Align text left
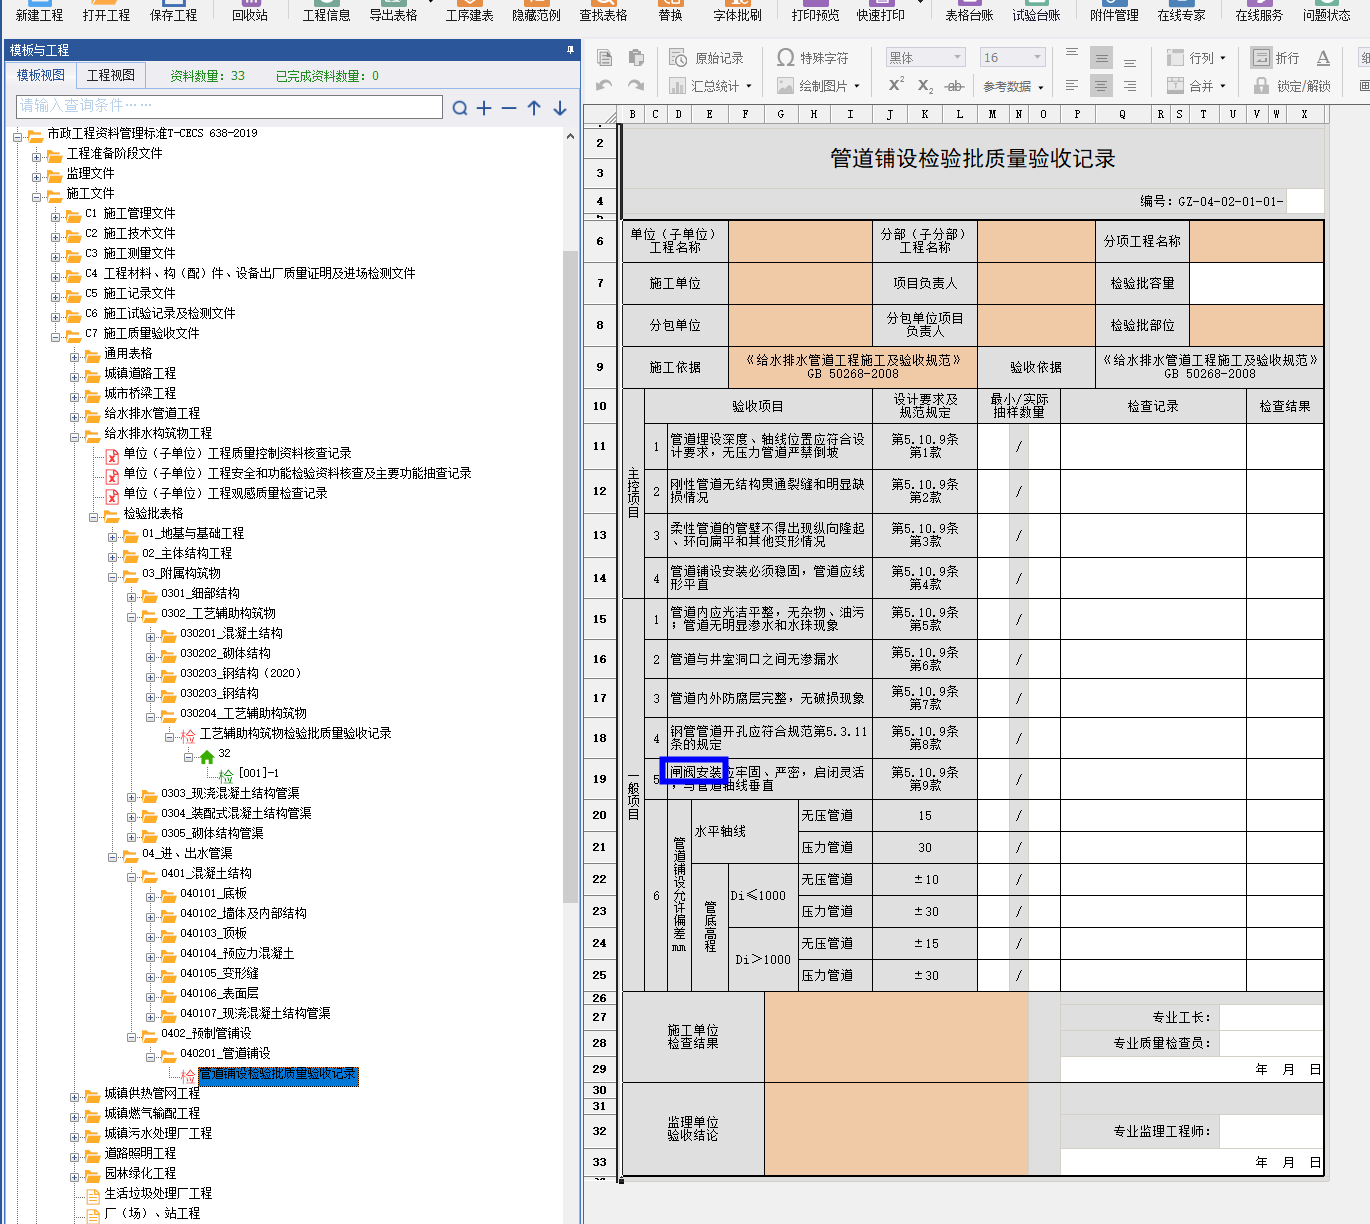 (x=1072, y=86)
